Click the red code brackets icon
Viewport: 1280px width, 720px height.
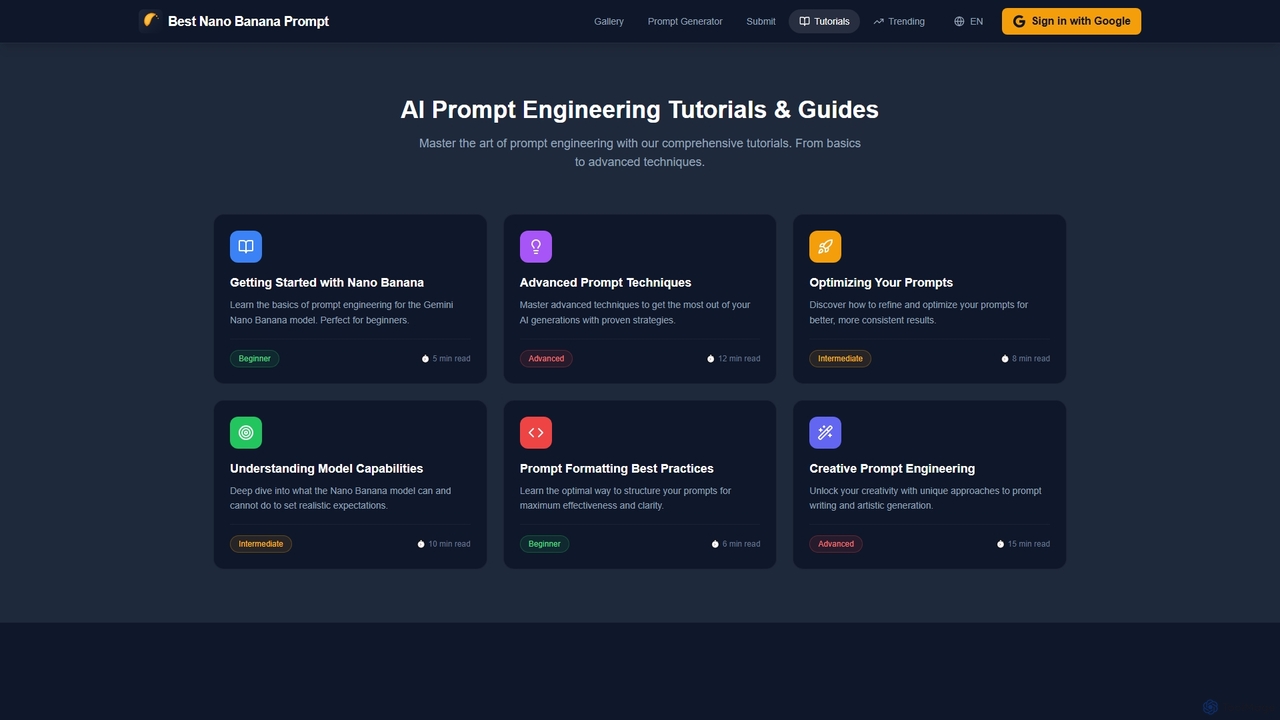pyautogui.click(x=536, y=433)
